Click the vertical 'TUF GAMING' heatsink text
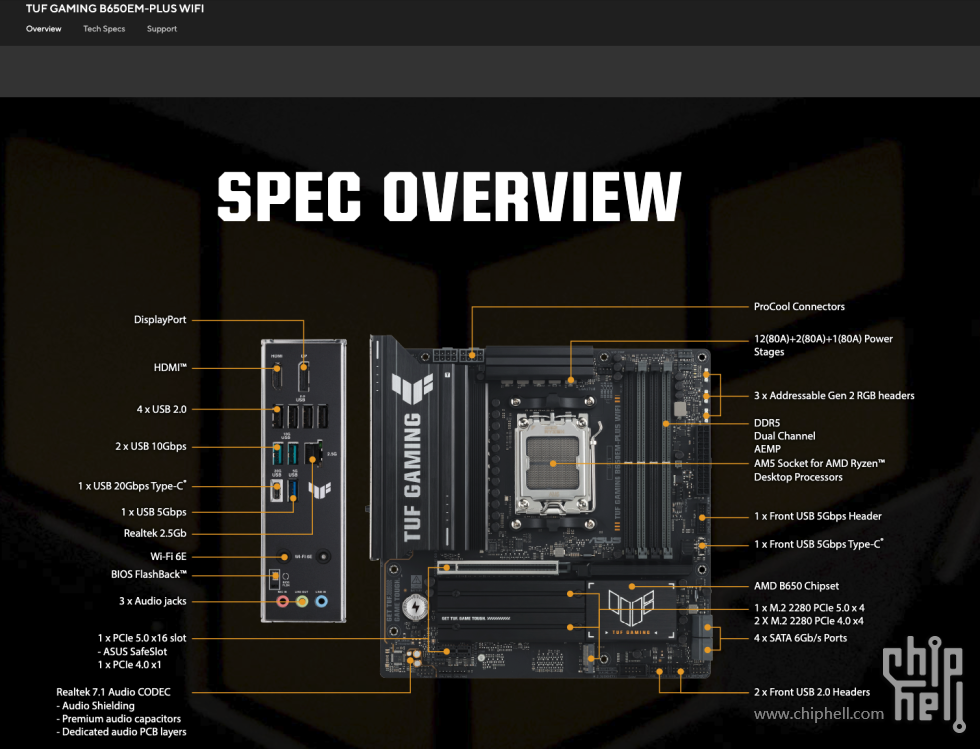980x749 pixels. [412, 476]
